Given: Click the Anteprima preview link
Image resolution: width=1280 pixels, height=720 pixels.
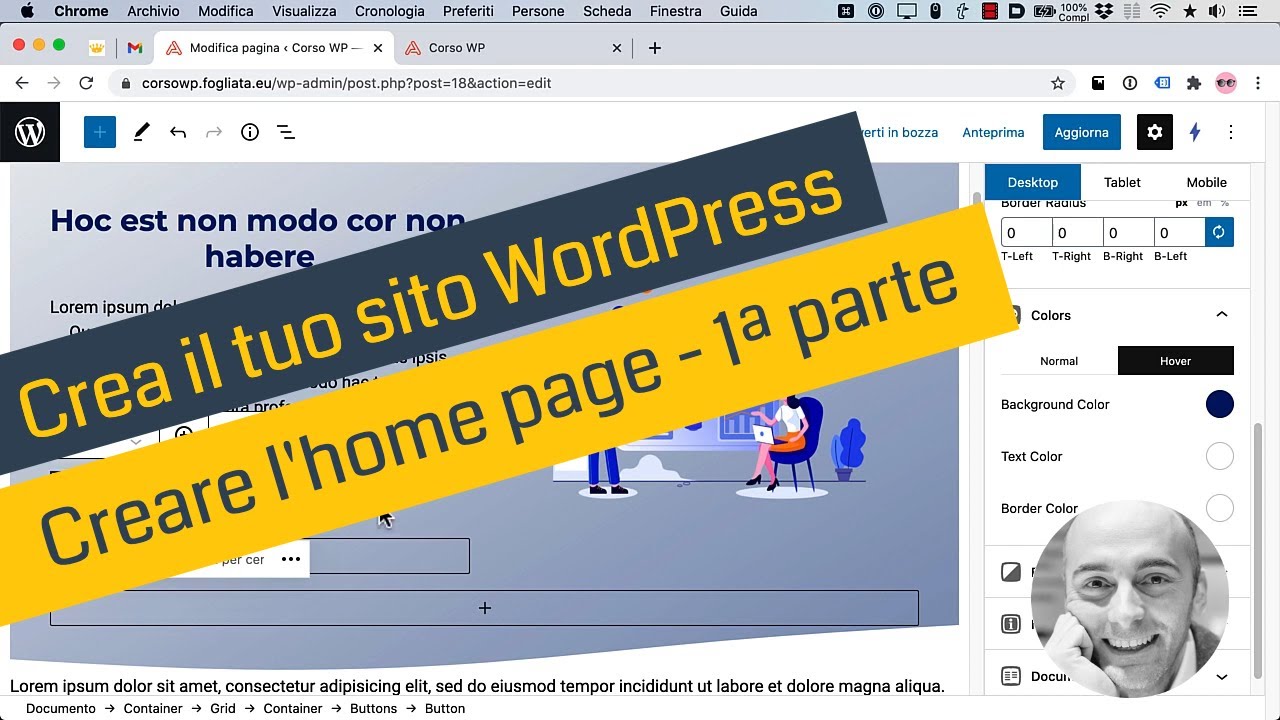Looking at the screenshot, I should pyautogui.click(x=993, y=132).
